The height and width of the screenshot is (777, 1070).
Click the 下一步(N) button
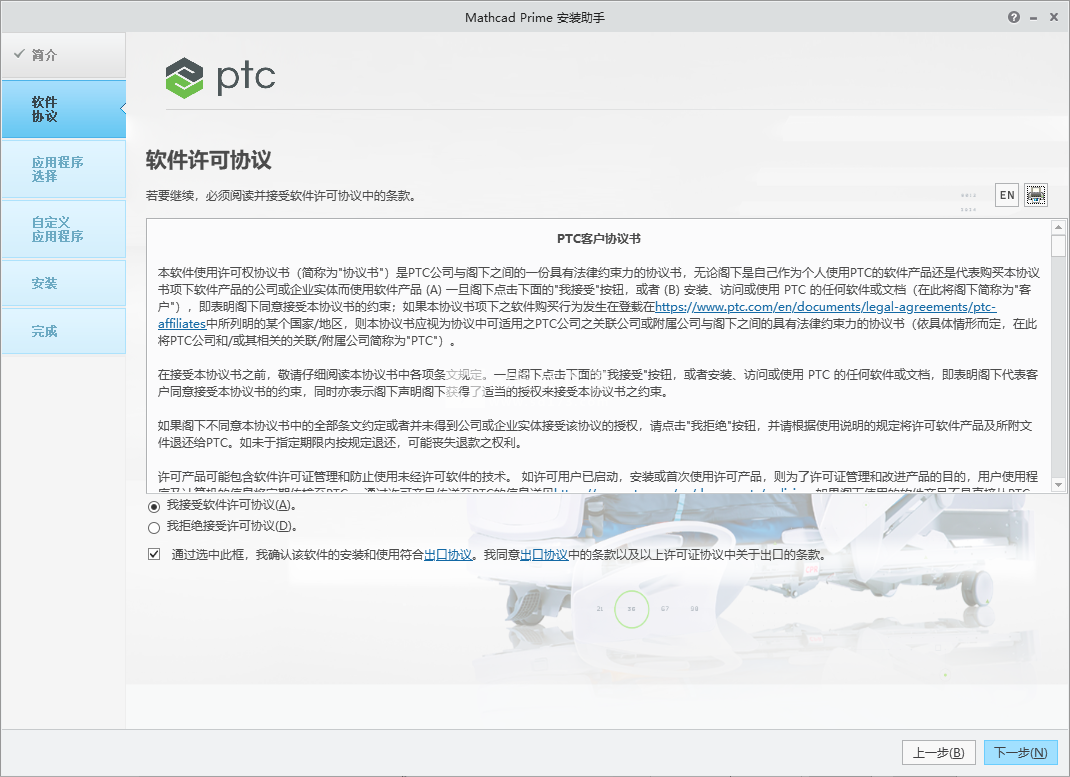point(1020,752)
